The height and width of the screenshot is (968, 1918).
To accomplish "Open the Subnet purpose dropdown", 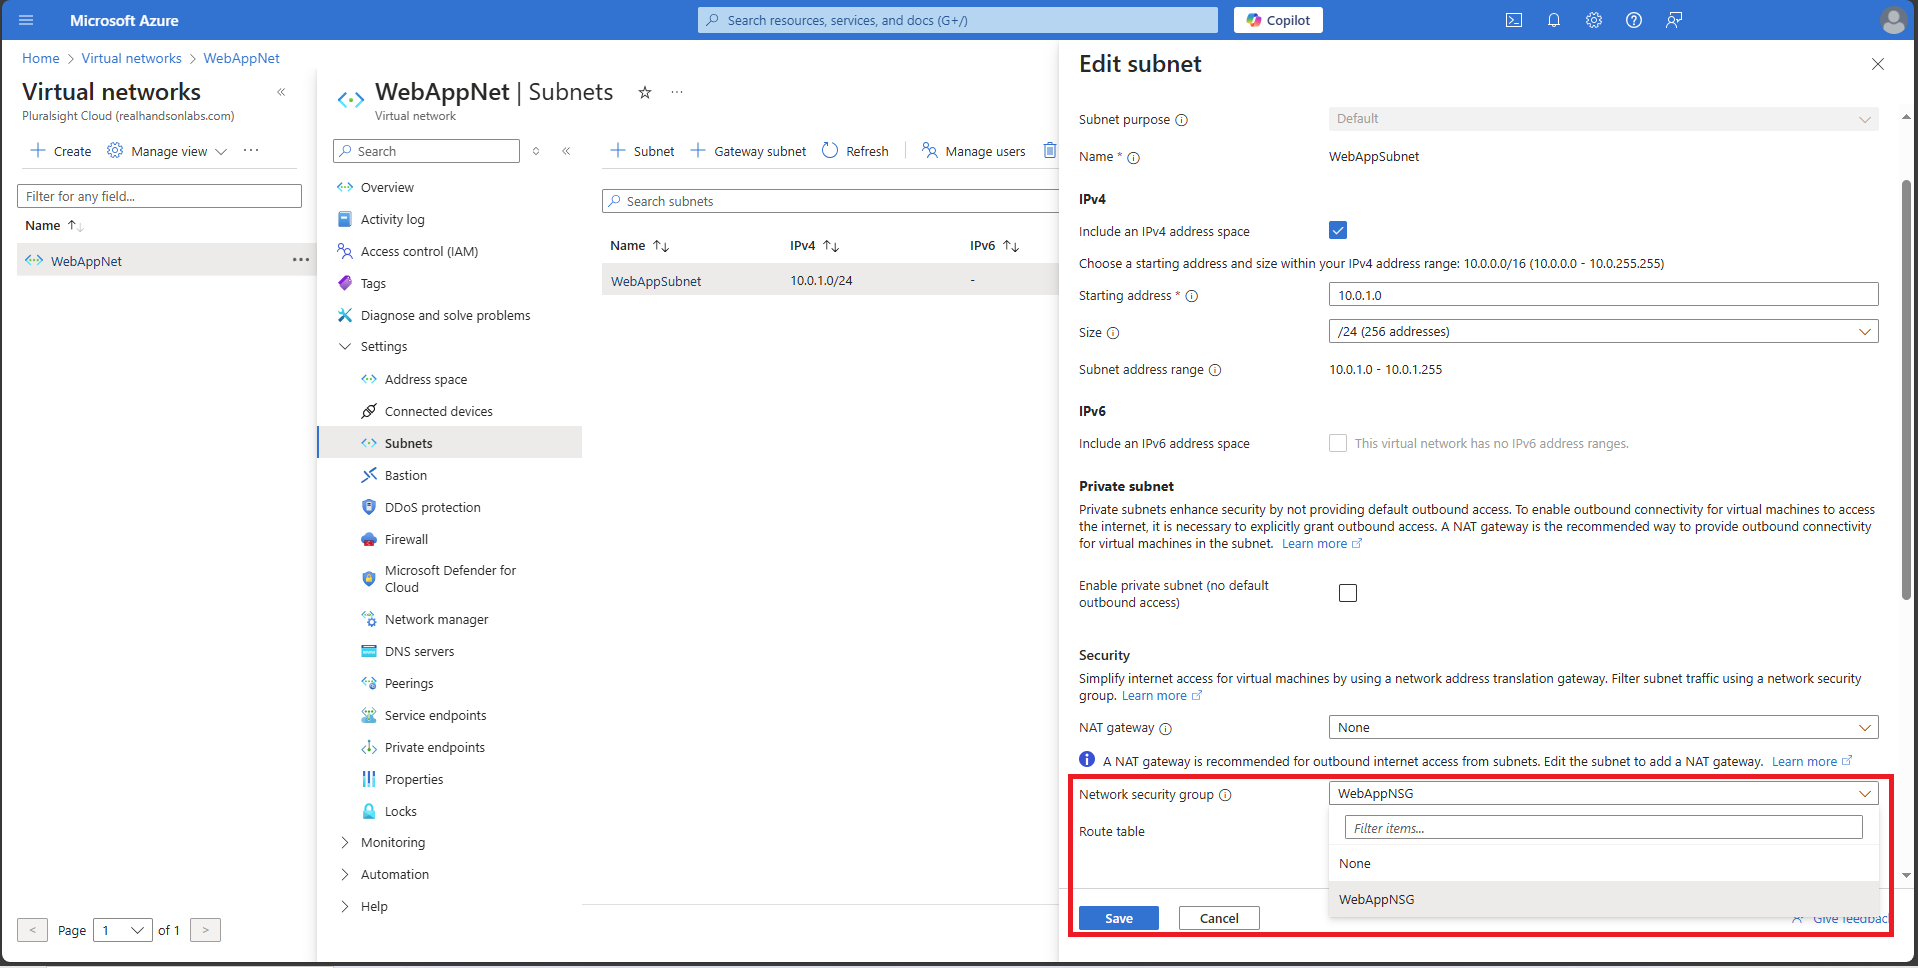I will click(x=1603, y=119).
